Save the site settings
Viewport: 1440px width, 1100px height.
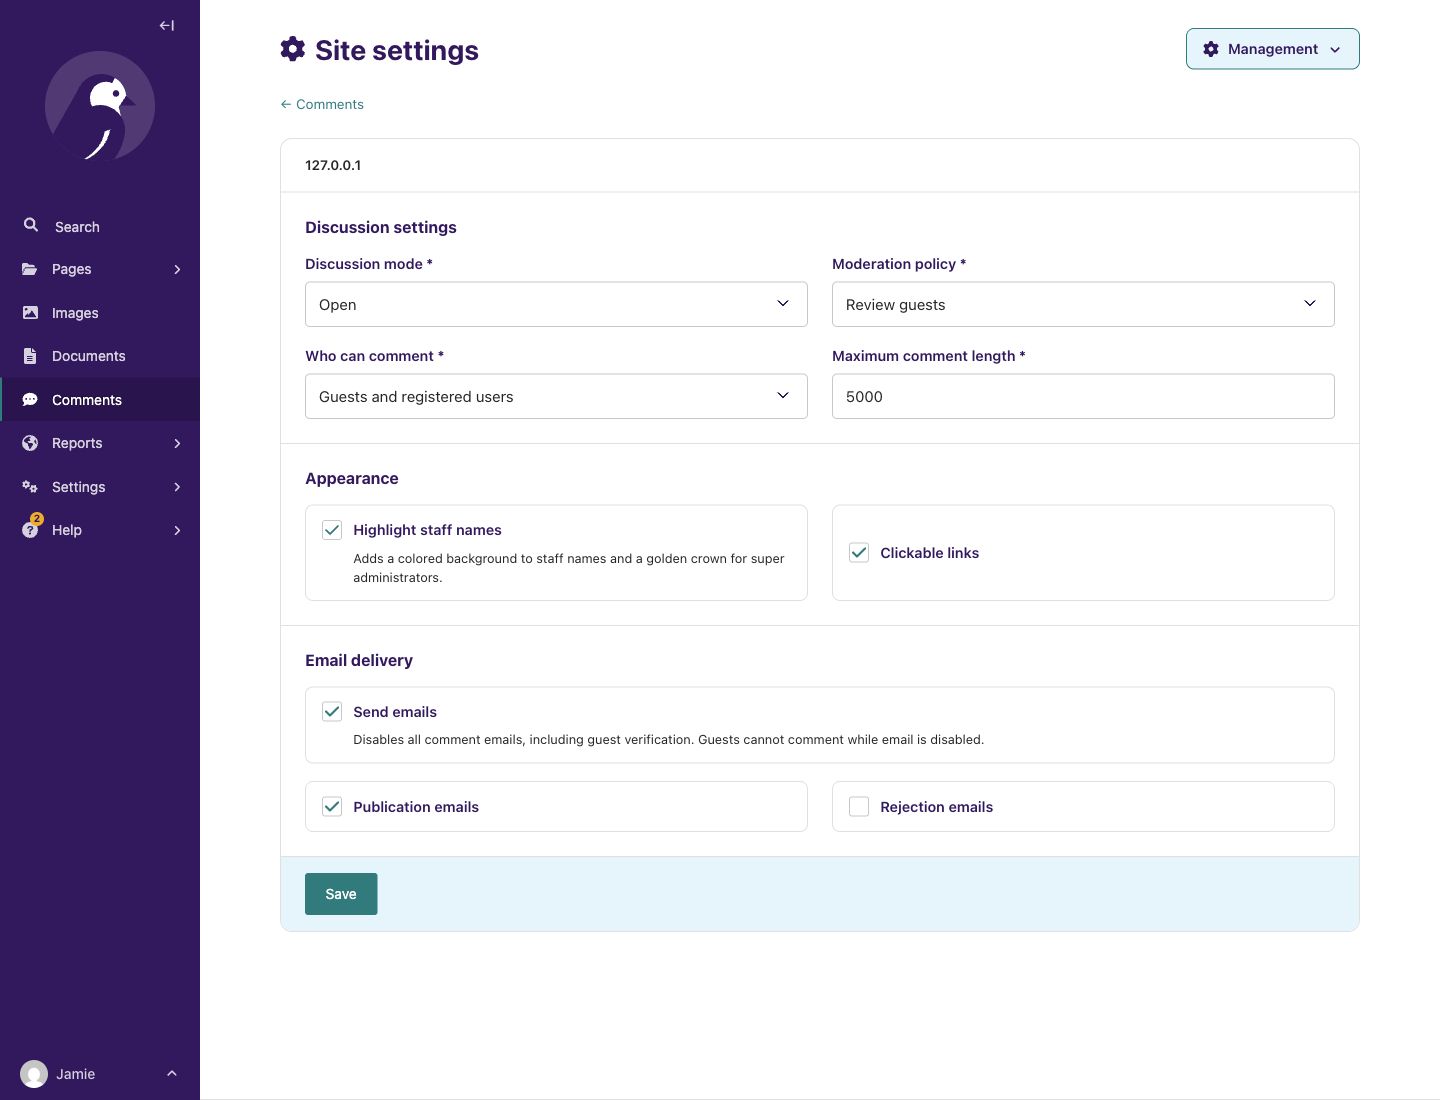[341, 894]
